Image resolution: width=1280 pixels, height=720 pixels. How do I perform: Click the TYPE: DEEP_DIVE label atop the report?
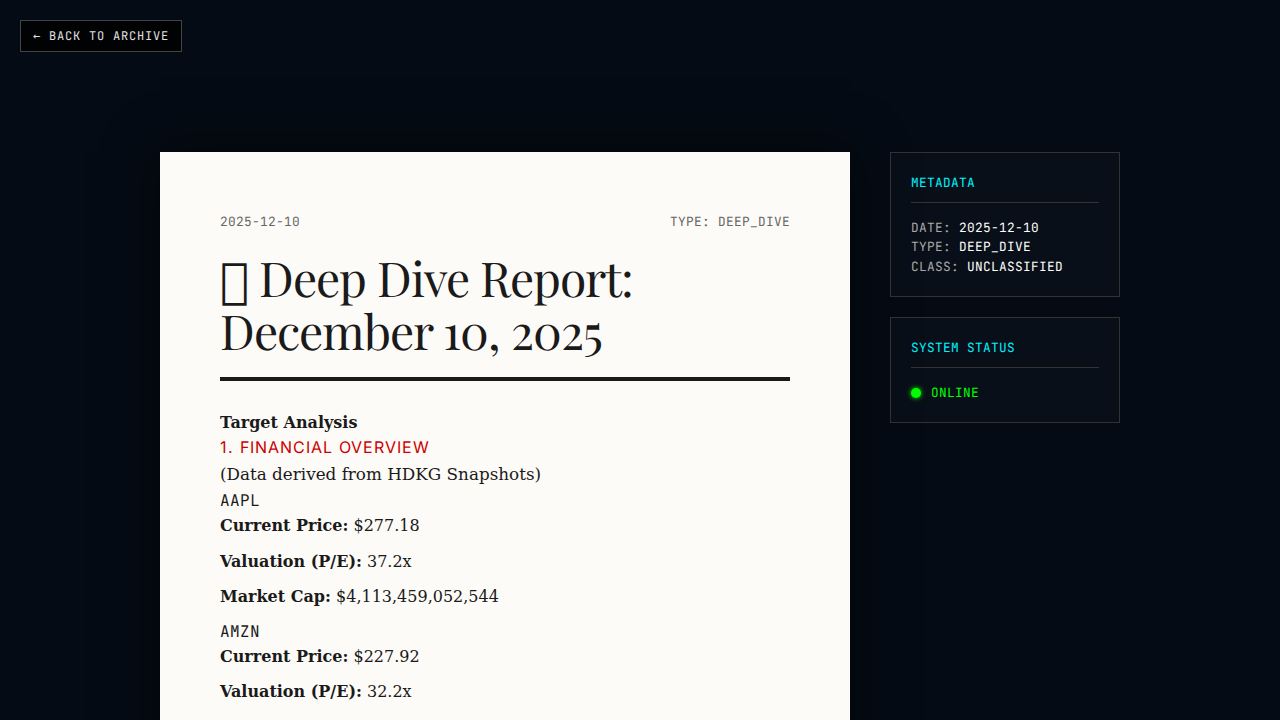pyautogui.click(x=729, y=222)
